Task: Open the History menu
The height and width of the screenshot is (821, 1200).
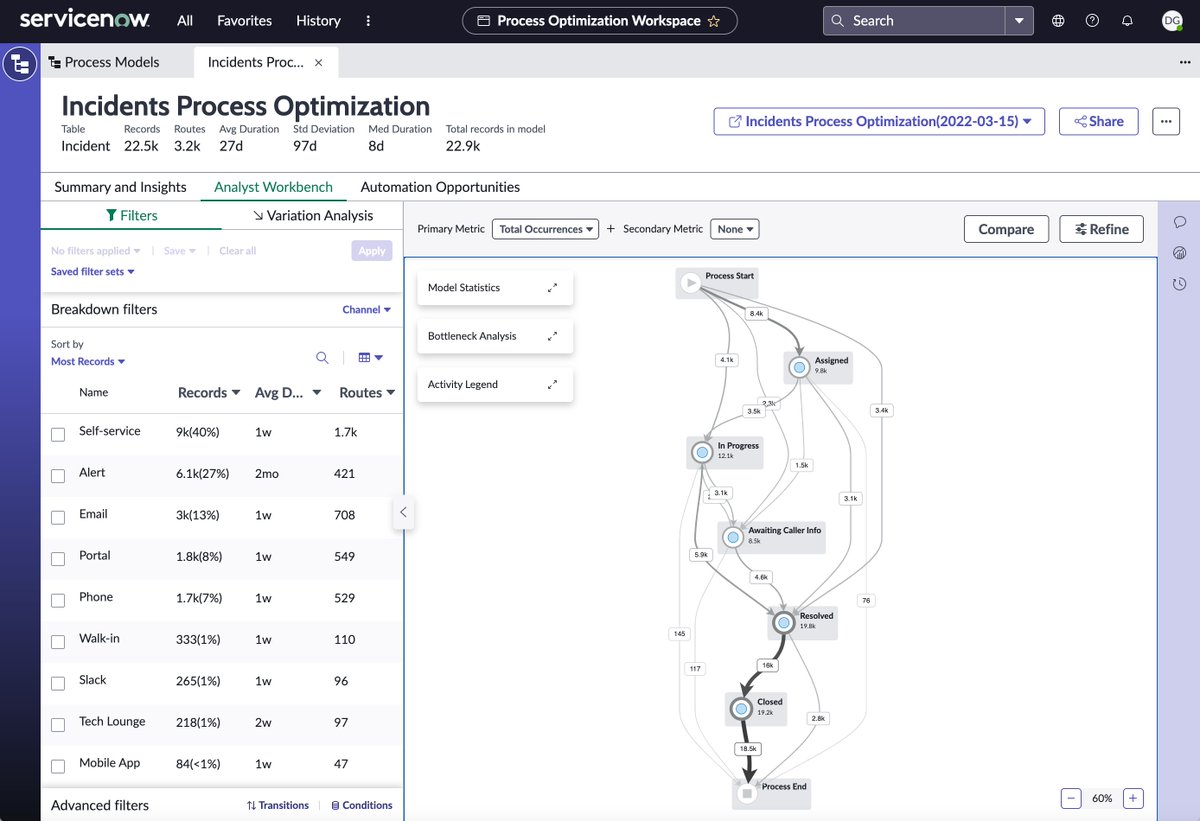Action: (318, 20)
